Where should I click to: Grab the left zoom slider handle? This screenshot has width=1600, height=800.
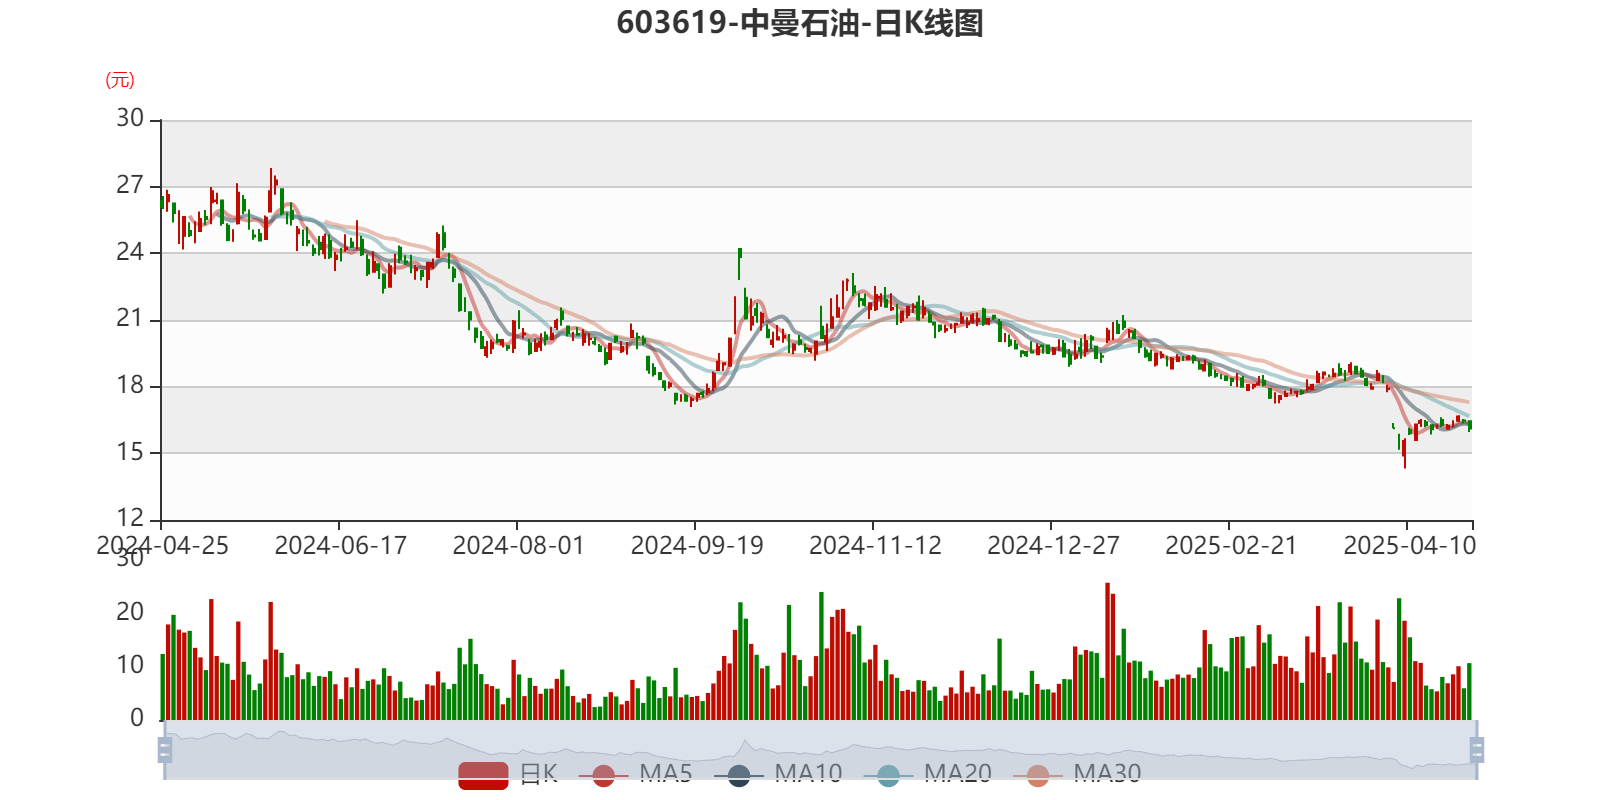tap(165, 749)
